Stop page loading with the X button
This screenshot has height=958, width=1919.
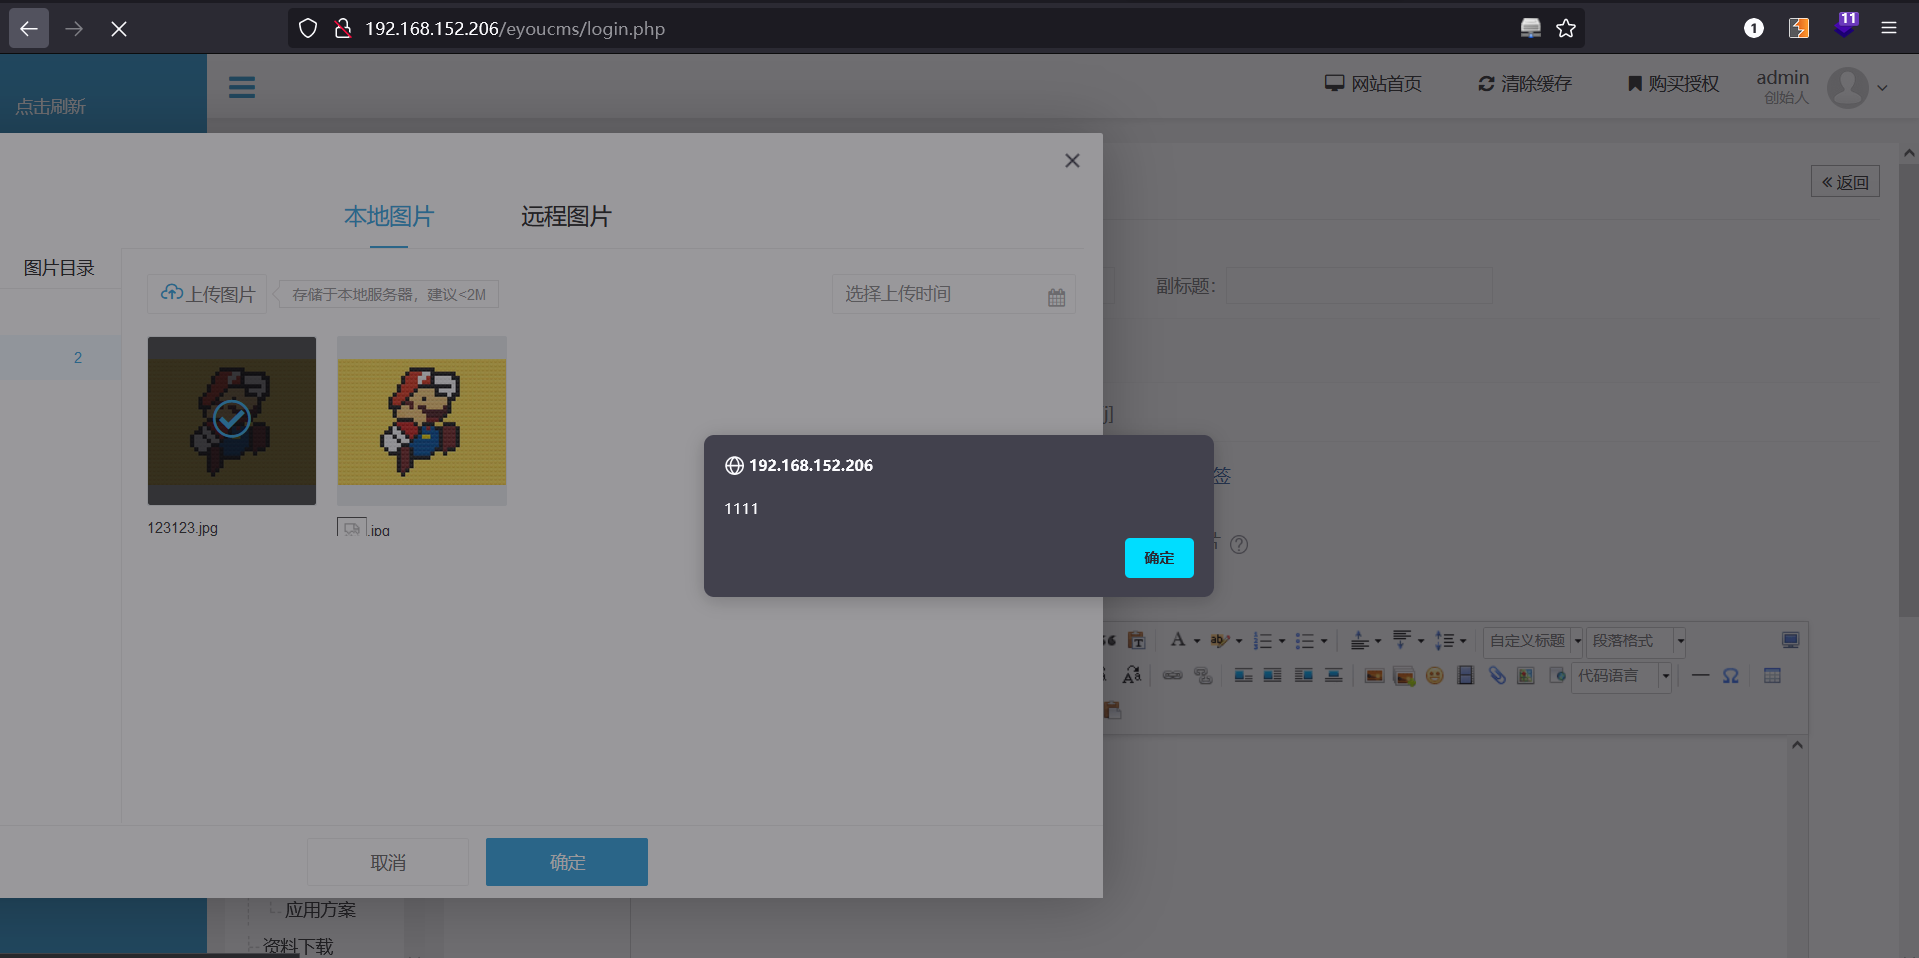coord(119,29)
